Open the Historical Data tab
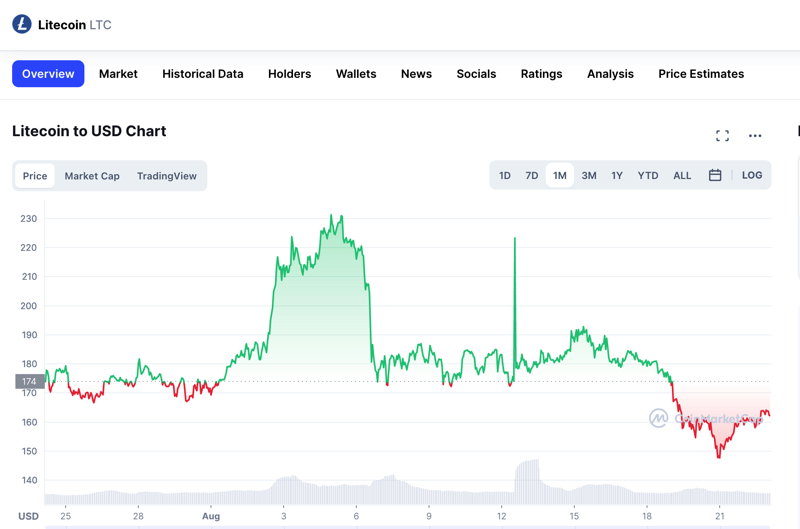This screenshot has height=529, width=800. pyautogui.click(x=203, y=74)
